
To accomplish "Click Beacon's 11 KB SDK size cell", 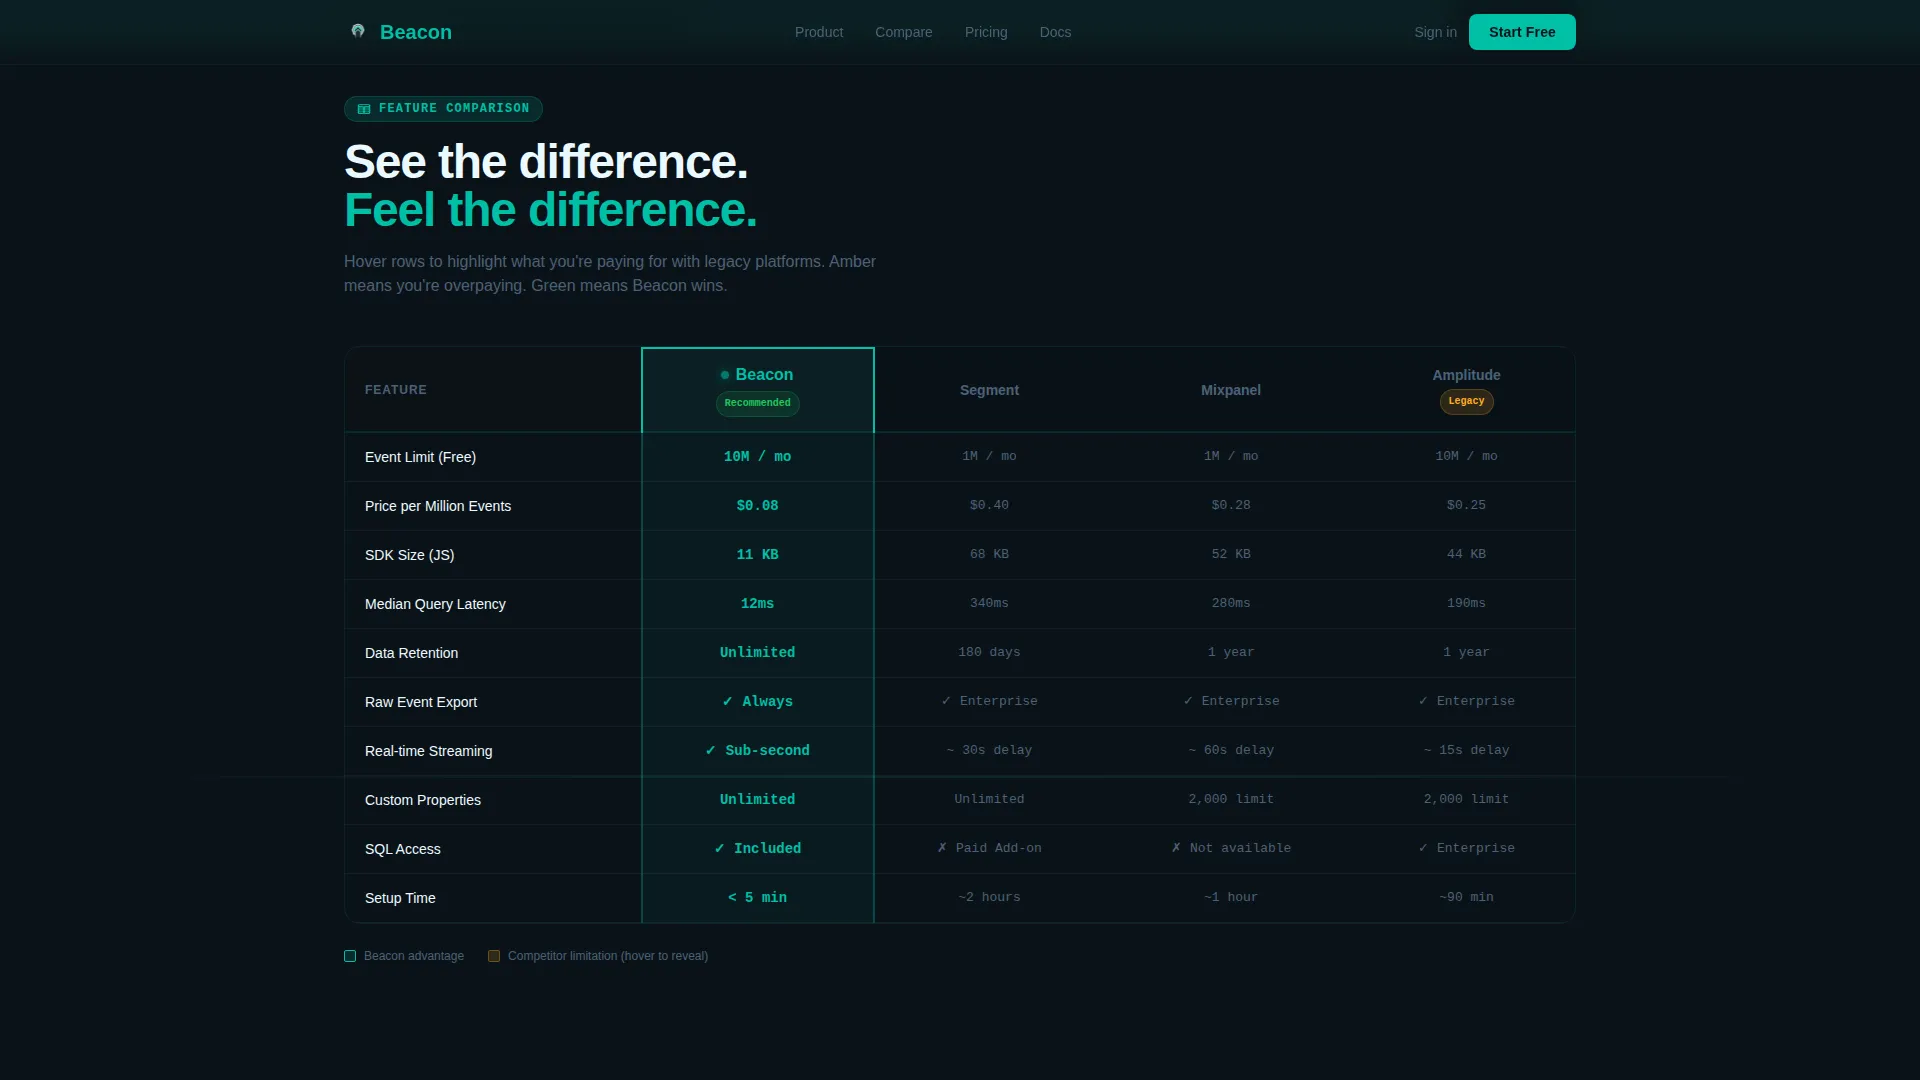I will click(758, 555).
